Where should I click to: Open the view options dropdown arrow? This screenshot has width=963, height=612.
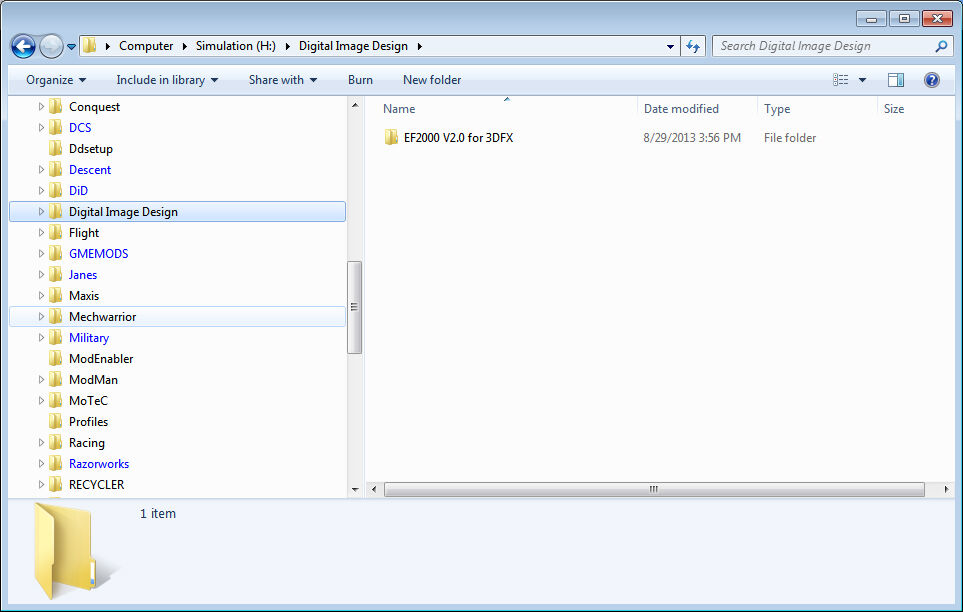862,80
